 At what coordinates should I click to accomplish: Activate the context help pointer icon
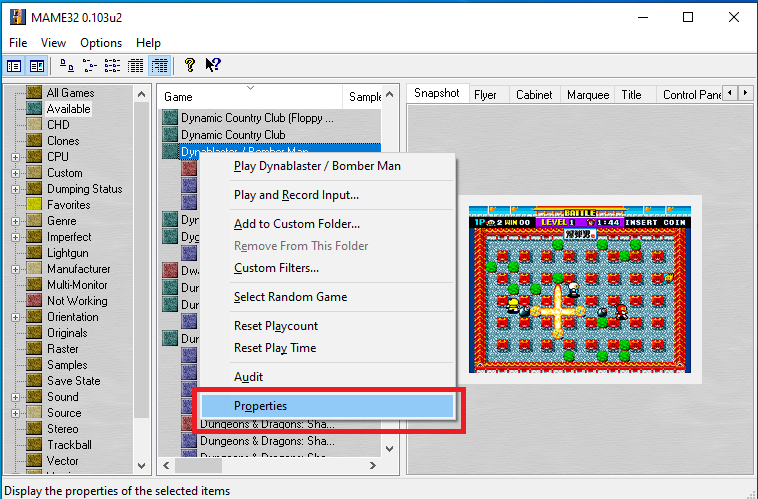coord(213,65)
